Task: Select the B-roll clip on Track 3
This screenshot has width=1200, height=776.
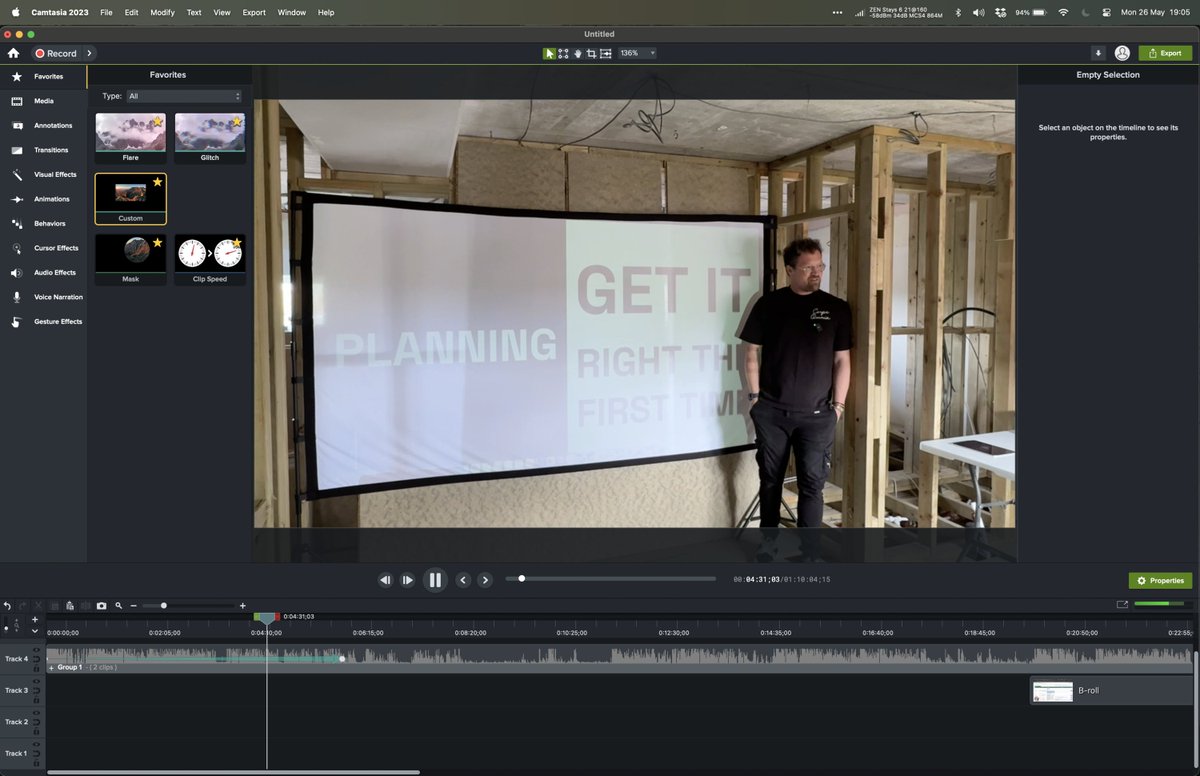Action: pos(1110,690)
